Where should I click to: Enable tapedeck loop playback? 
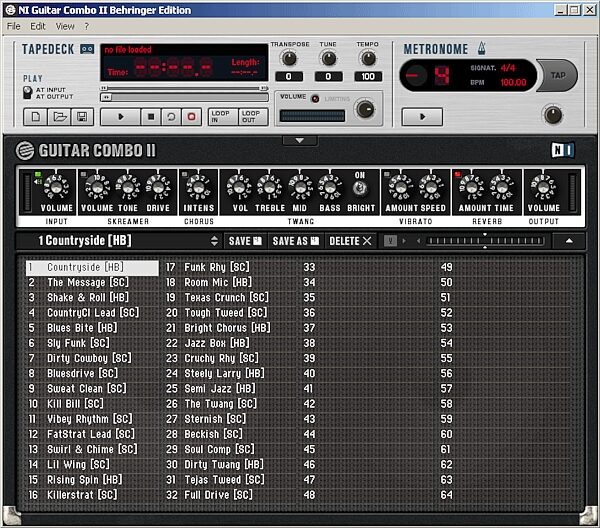coord(171,117)
